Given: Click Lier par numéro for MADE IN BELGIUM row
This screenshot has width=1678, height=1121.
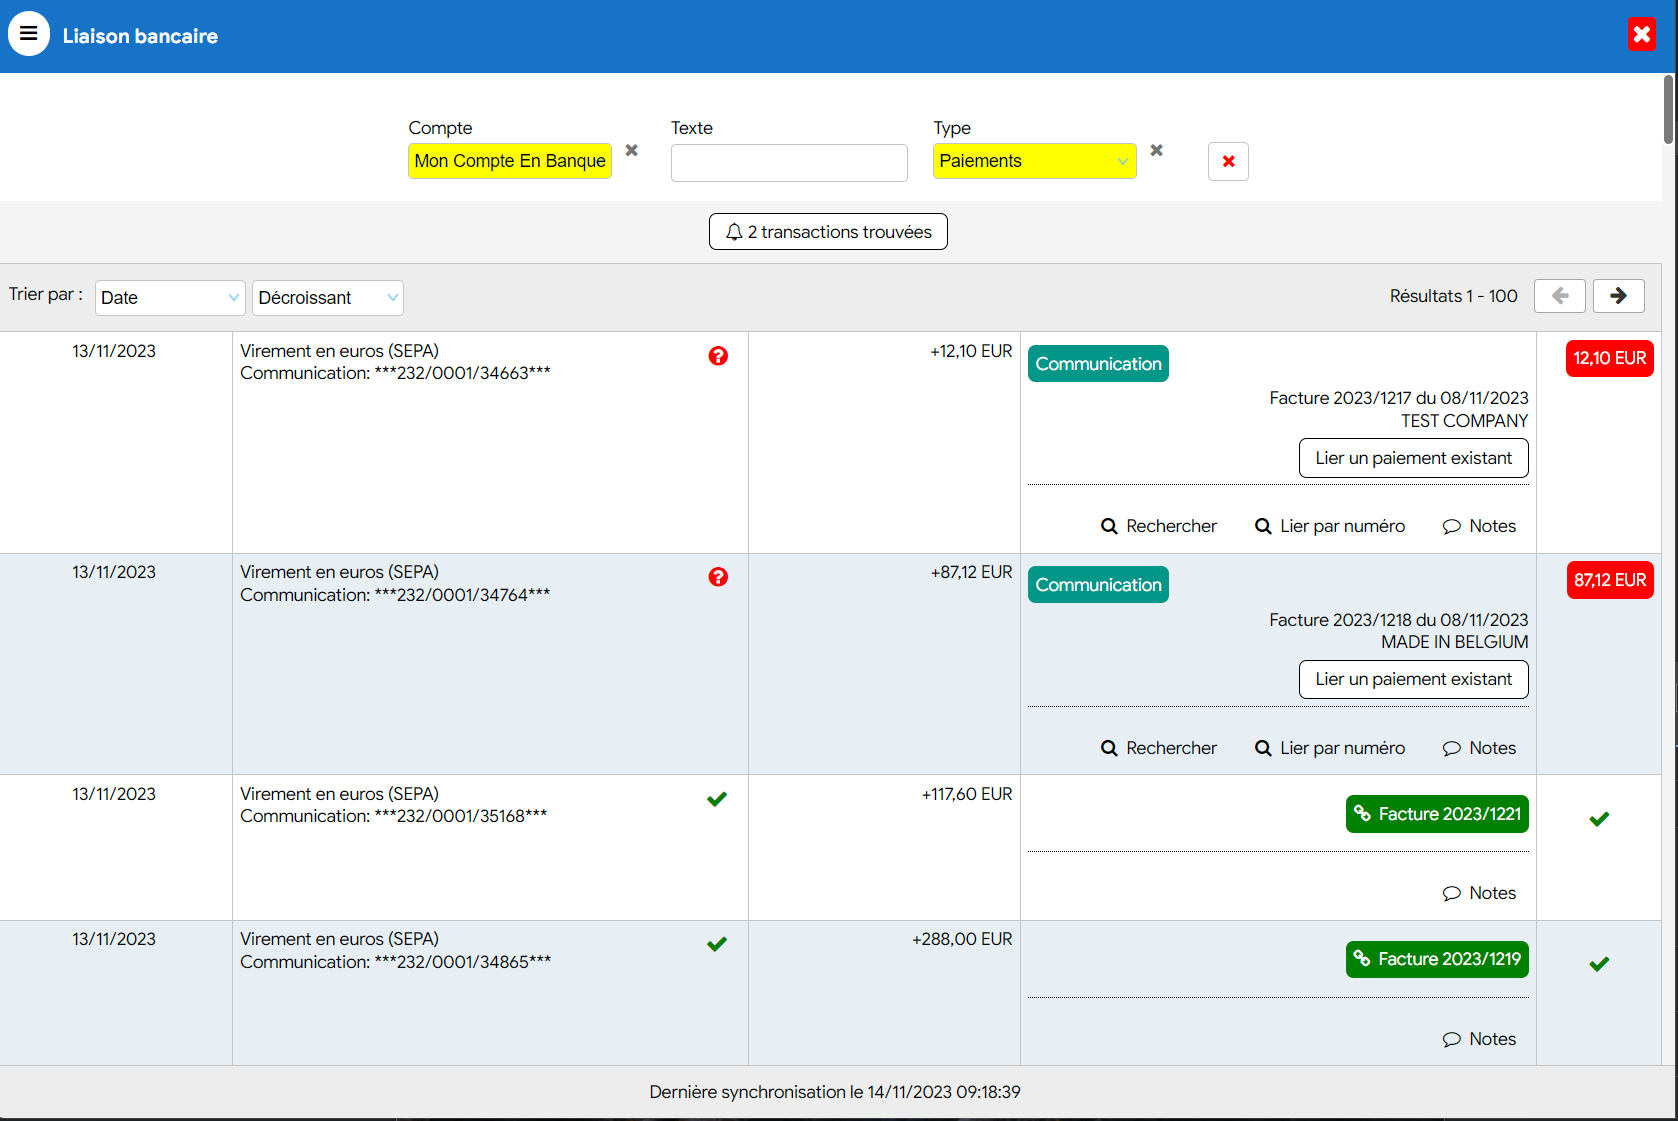Looking at the screenshot, I should point(1330,748).
